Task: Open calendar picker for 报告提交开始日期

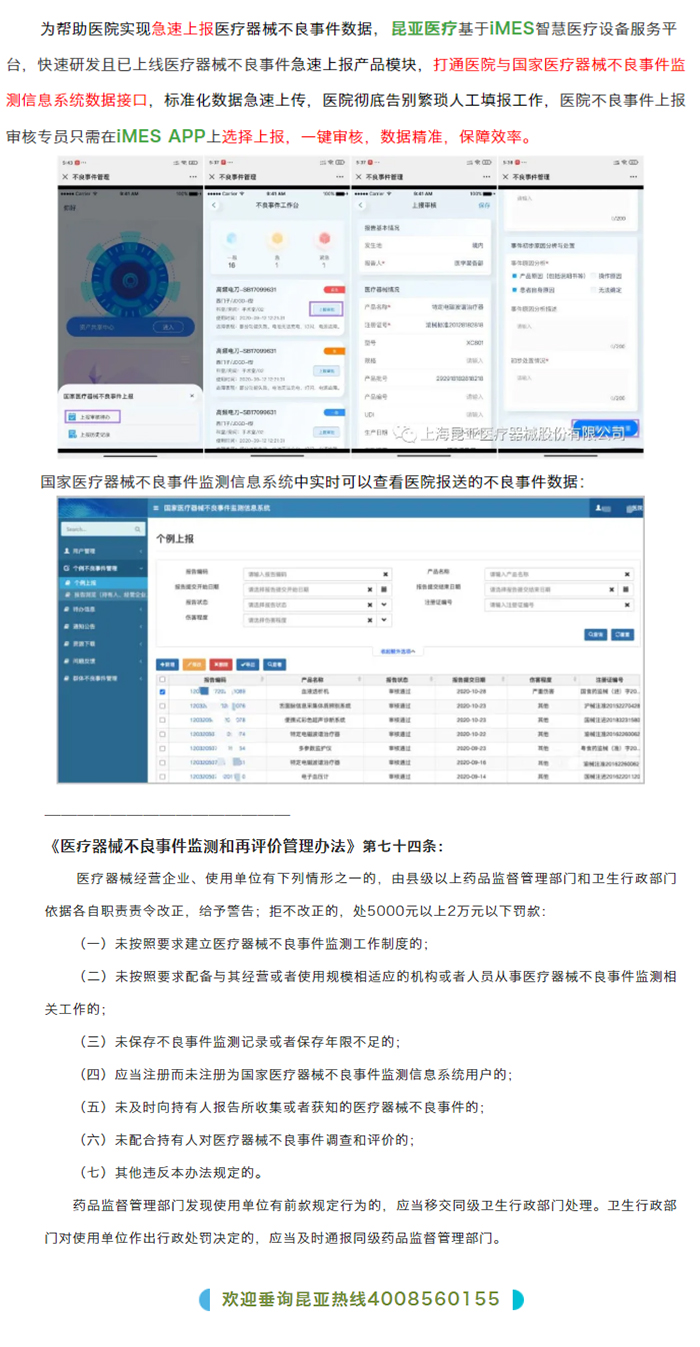Action: (384, 590)
